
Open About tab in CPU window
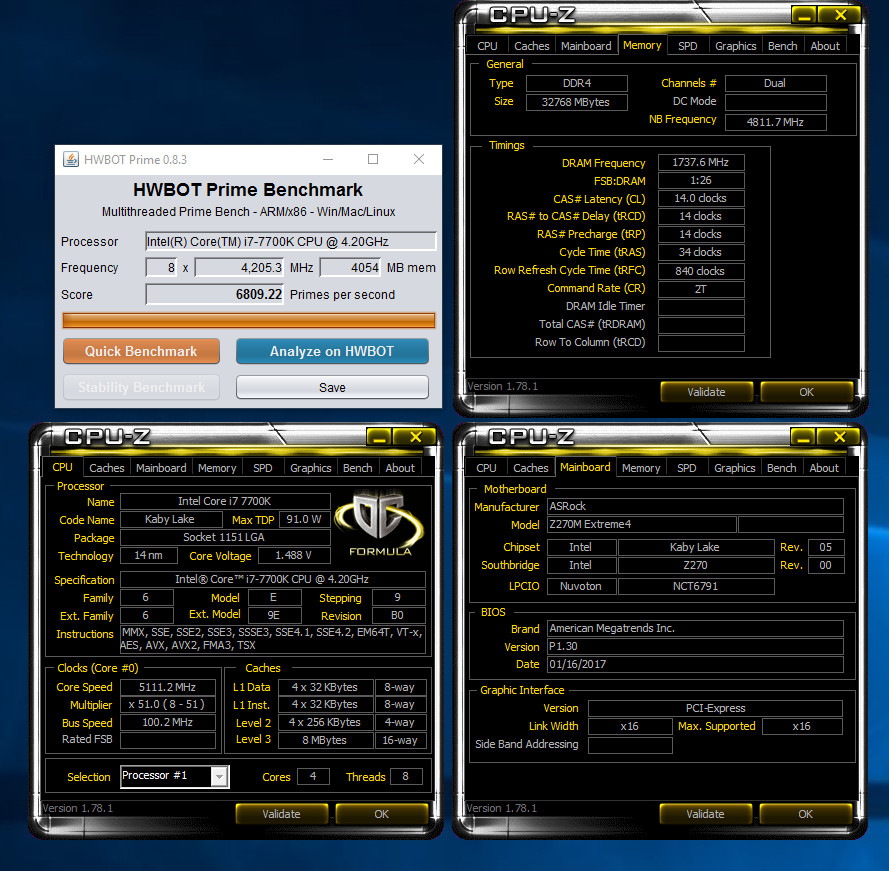pos(400,468)
